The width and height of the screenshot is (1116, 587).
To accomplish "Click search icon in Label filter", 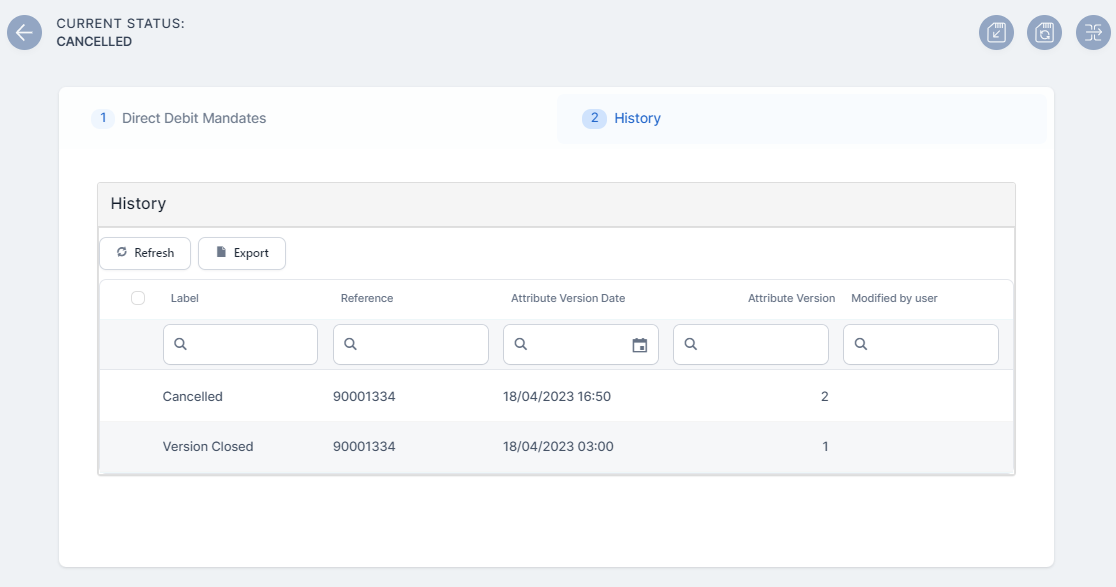I will coord(181,345).
